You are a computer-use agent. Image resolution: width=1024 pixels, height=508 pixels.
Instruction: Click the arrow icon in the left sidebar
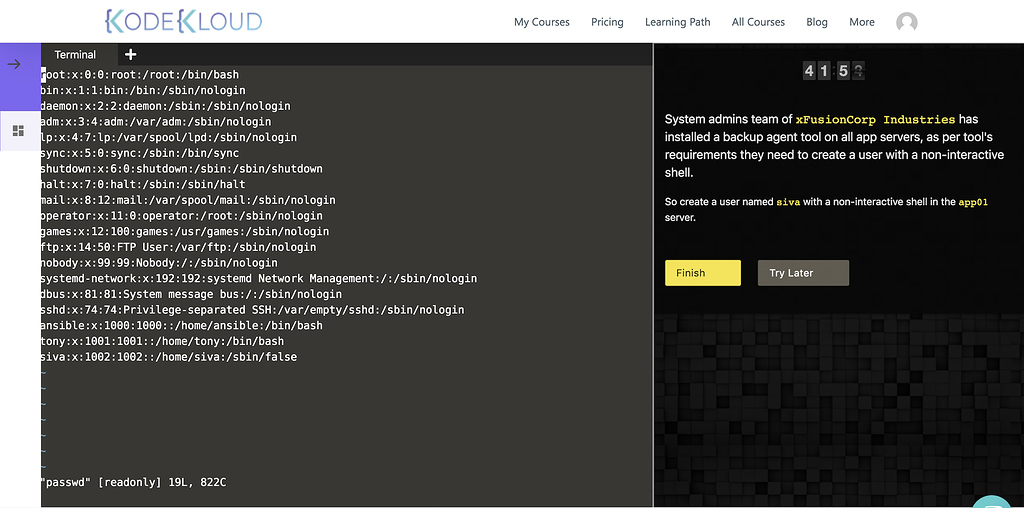click(14, 64)
